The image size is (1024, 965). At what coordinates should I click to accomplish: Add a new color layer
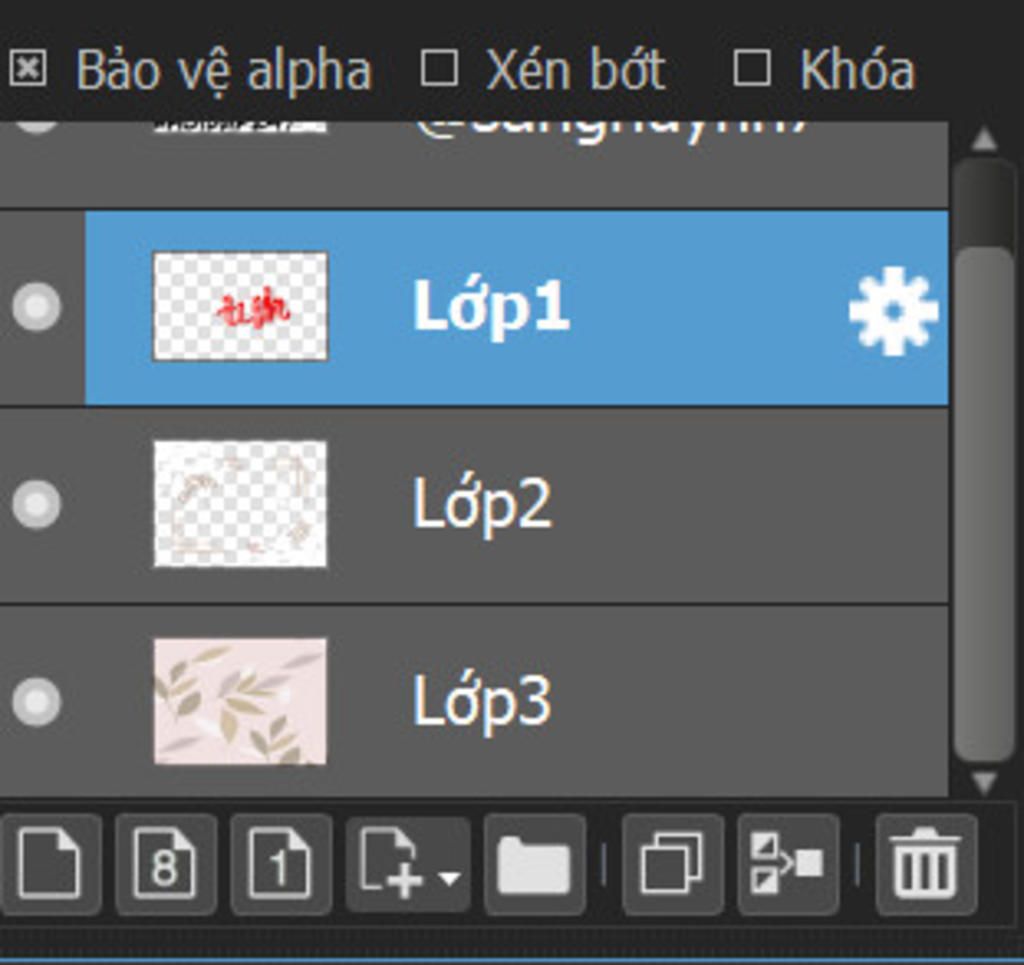tap(50, 864)
